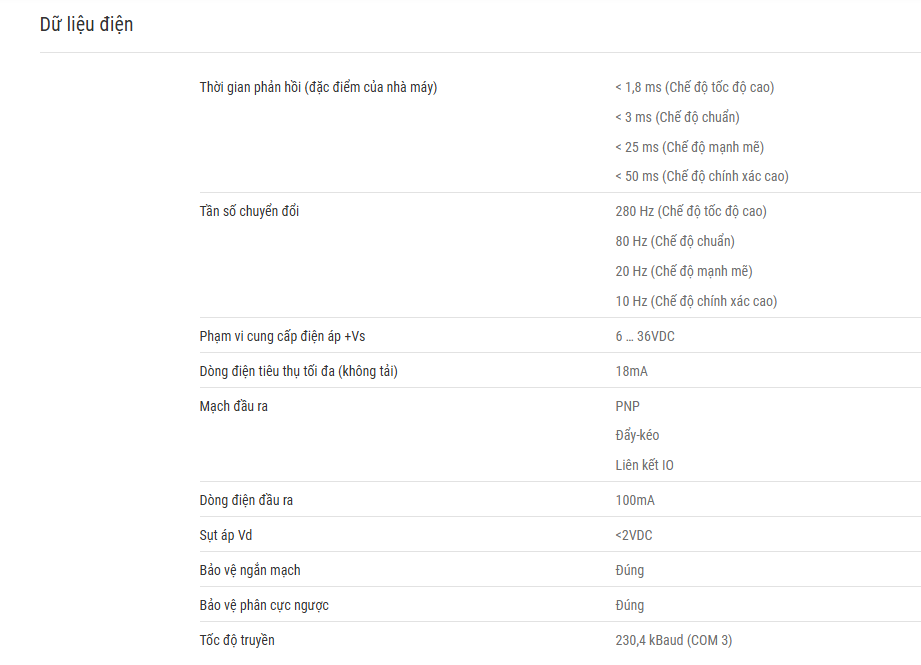The width and height of the screenshot is (921, 665).
Task: Select the "Tần số chuyển đổi" label
Action: click(249, 211)
